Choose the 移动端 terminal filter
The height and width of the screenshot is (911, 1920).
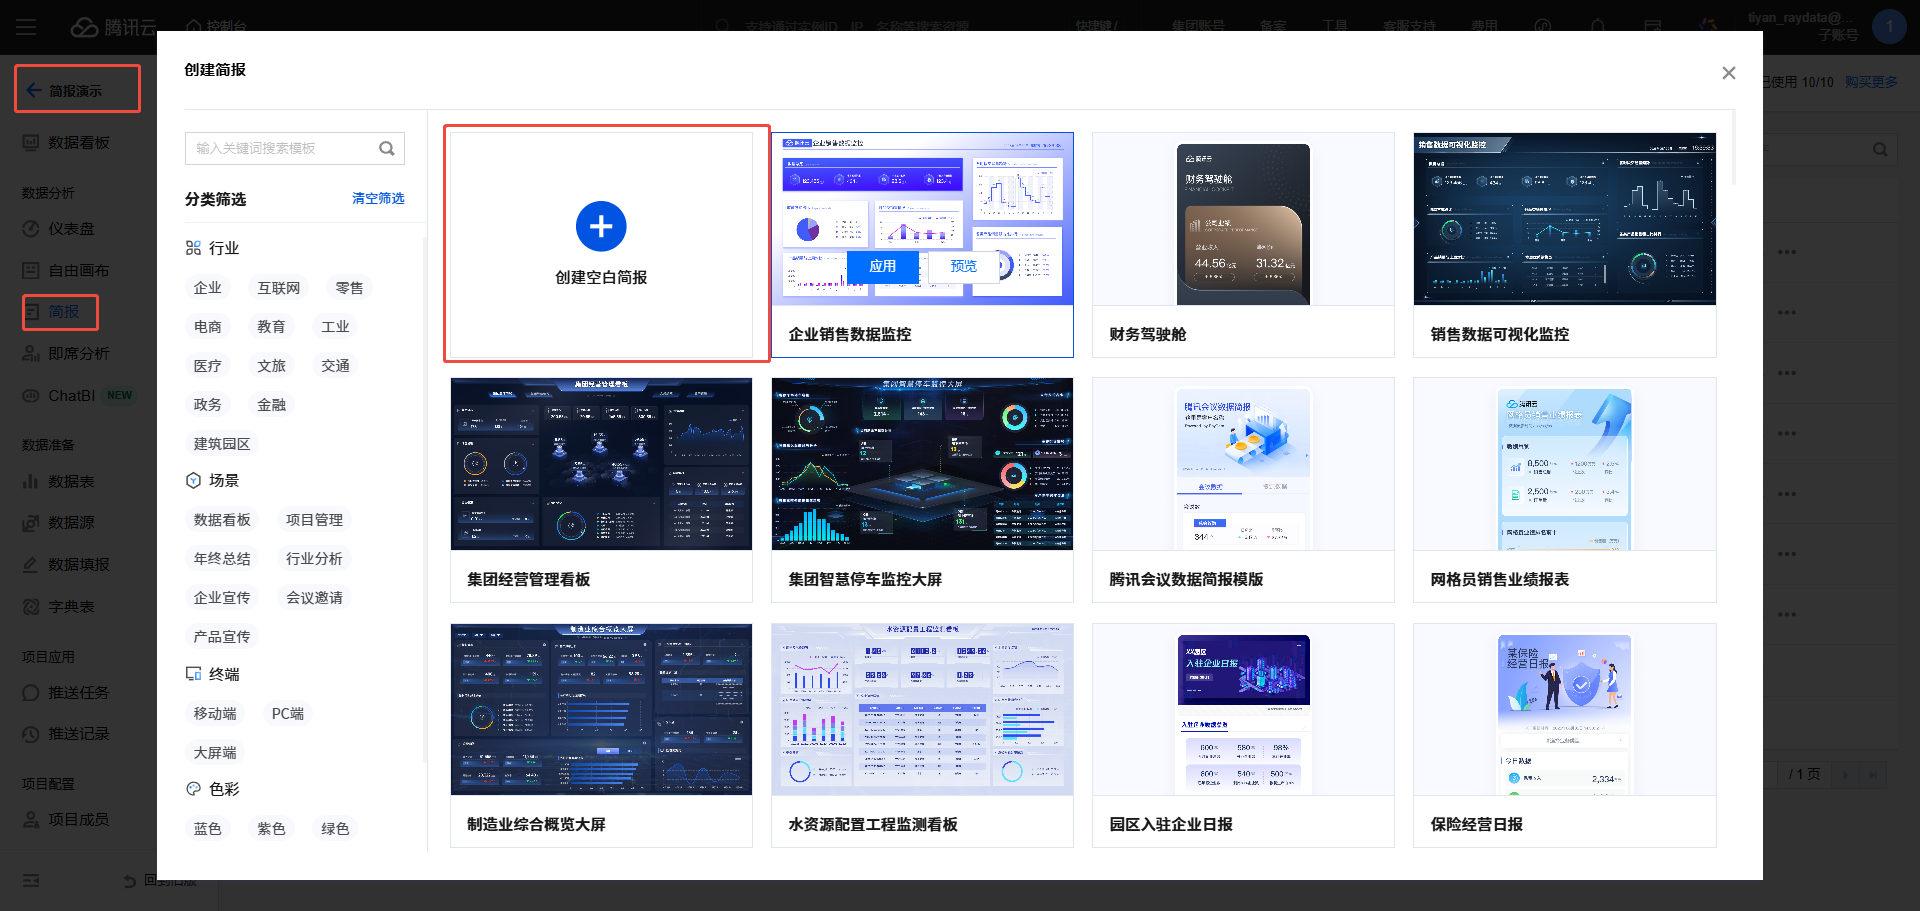point(215,714)
